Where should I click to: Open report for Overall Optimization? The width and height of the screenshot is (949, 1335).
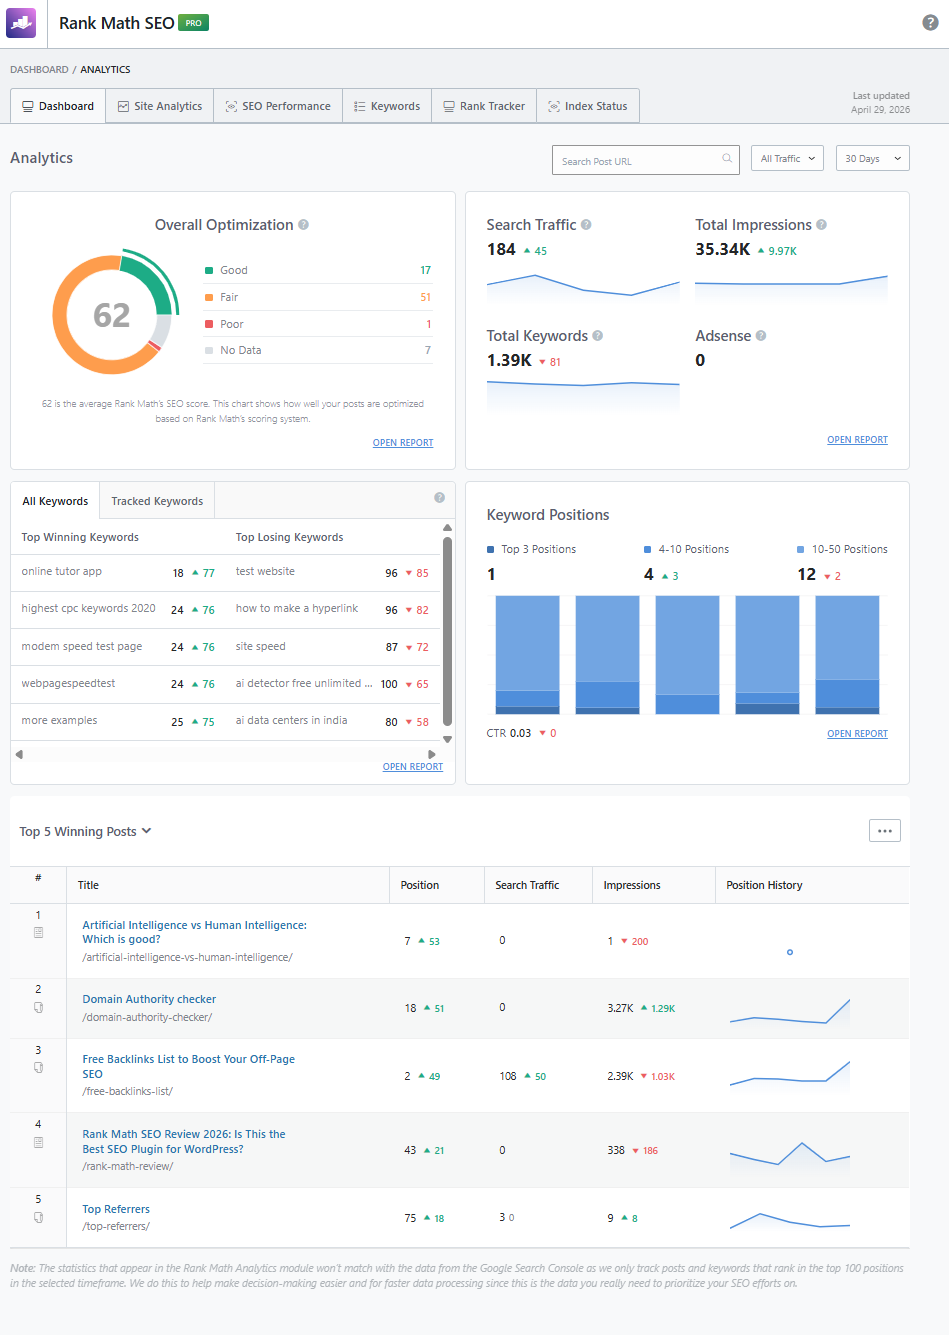point(403,443)
